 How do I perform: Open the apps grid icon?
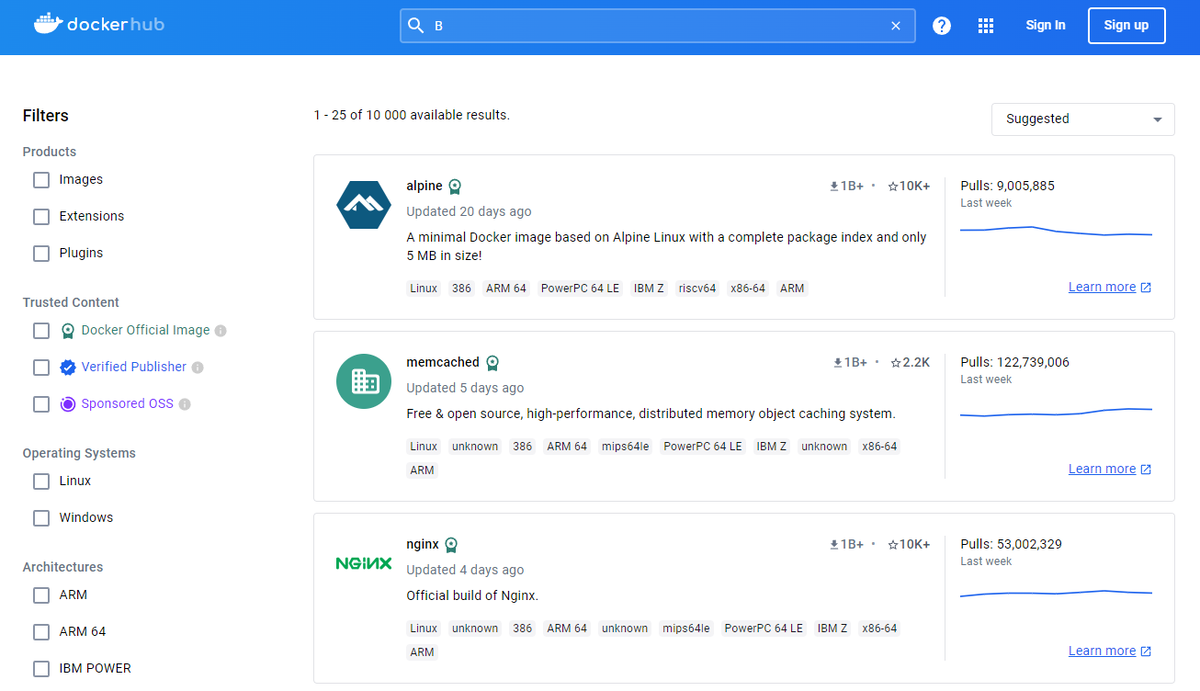pos(986,26)
